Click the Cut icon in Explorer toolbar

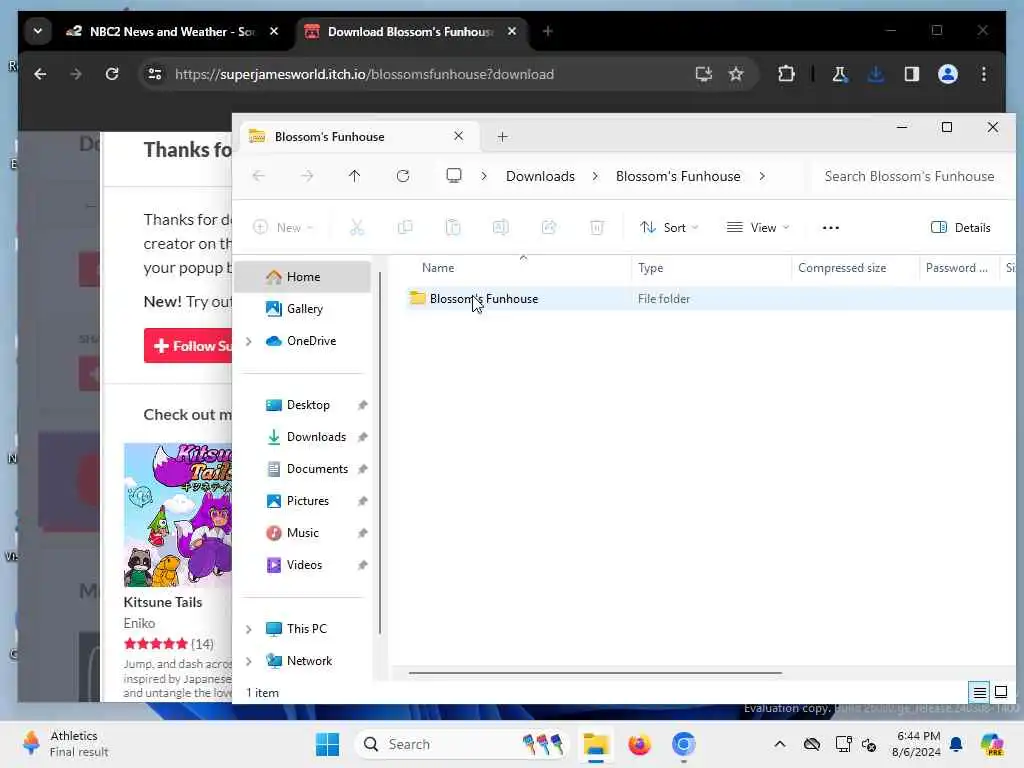coord(357,227)
